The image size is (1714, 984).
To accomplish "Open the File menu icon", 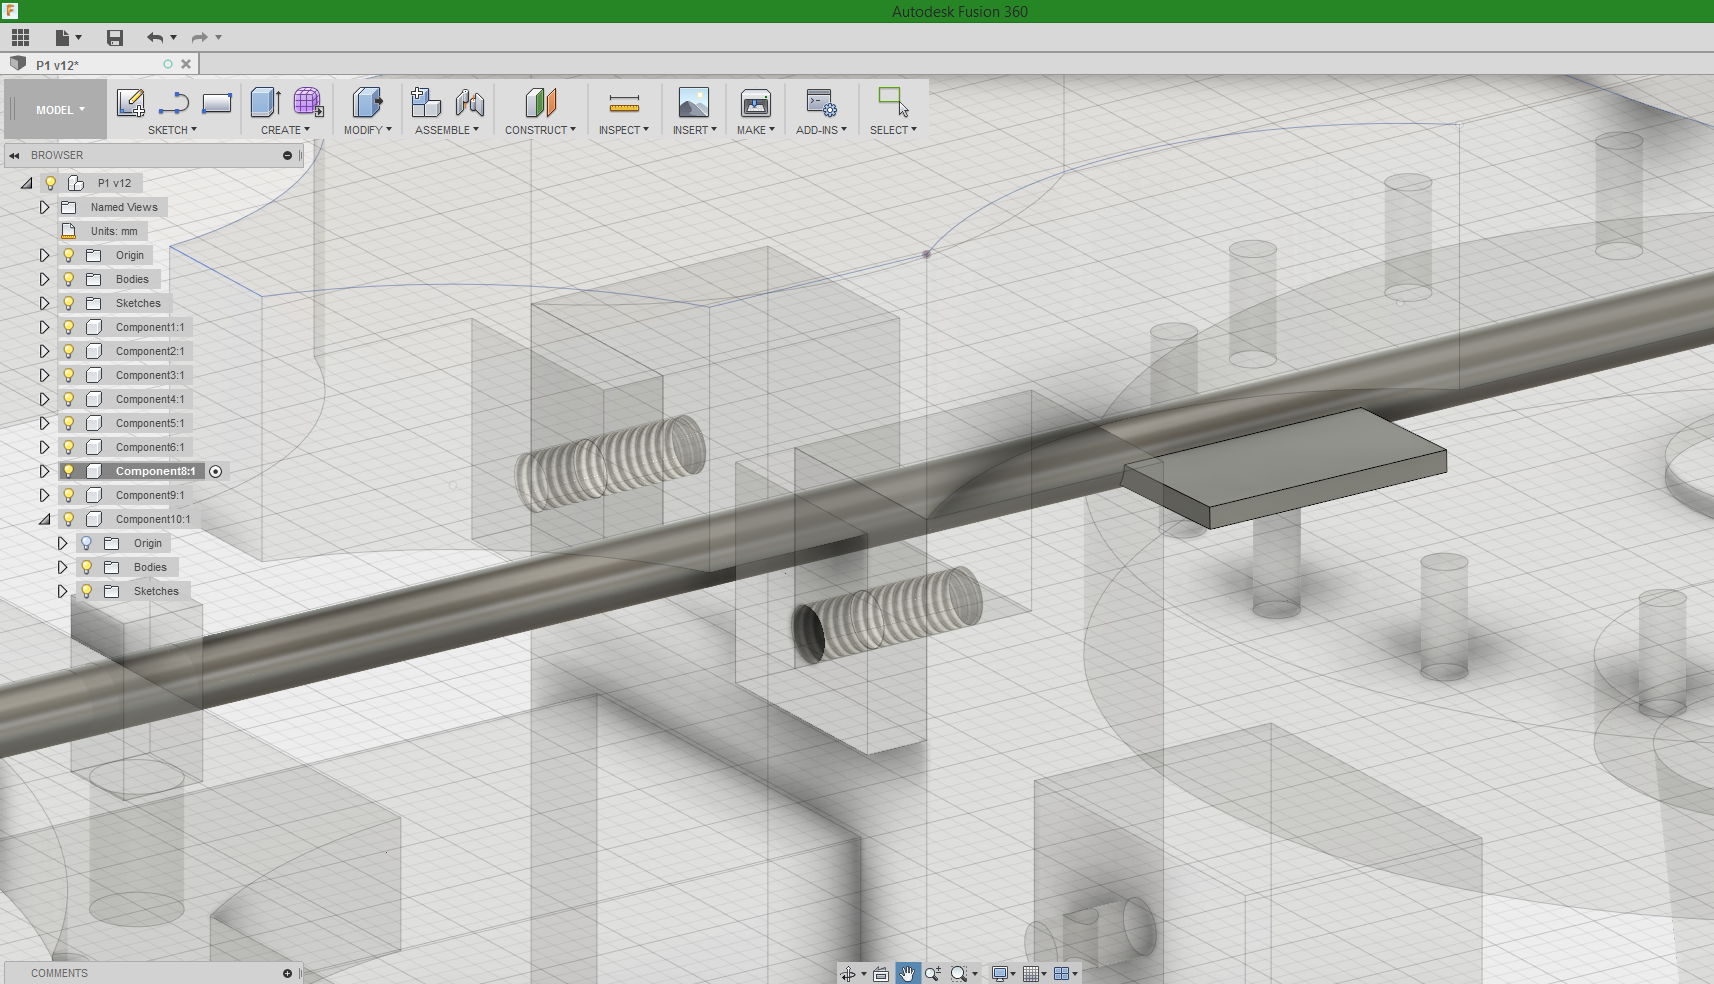I will tap(63, 38).
